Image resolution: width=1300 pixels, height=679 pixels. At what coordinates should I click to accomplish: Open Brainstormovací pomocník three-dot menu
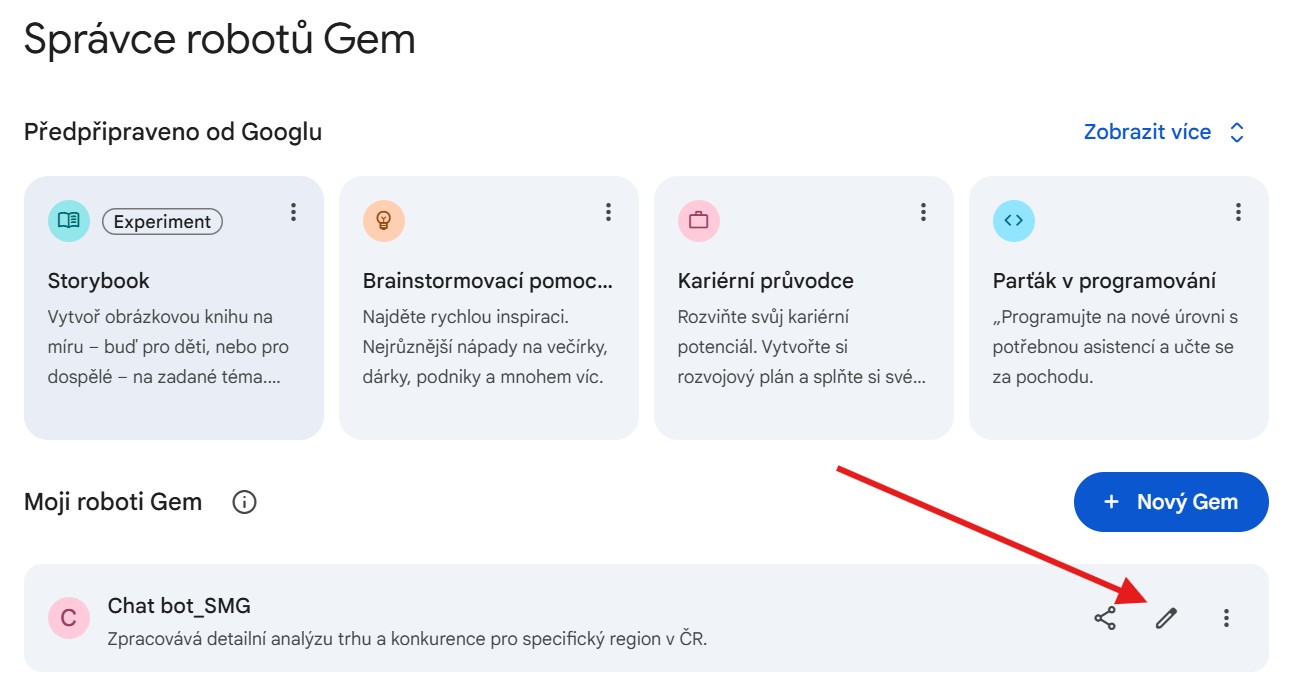pyautogui.click(x=608, y=212)
